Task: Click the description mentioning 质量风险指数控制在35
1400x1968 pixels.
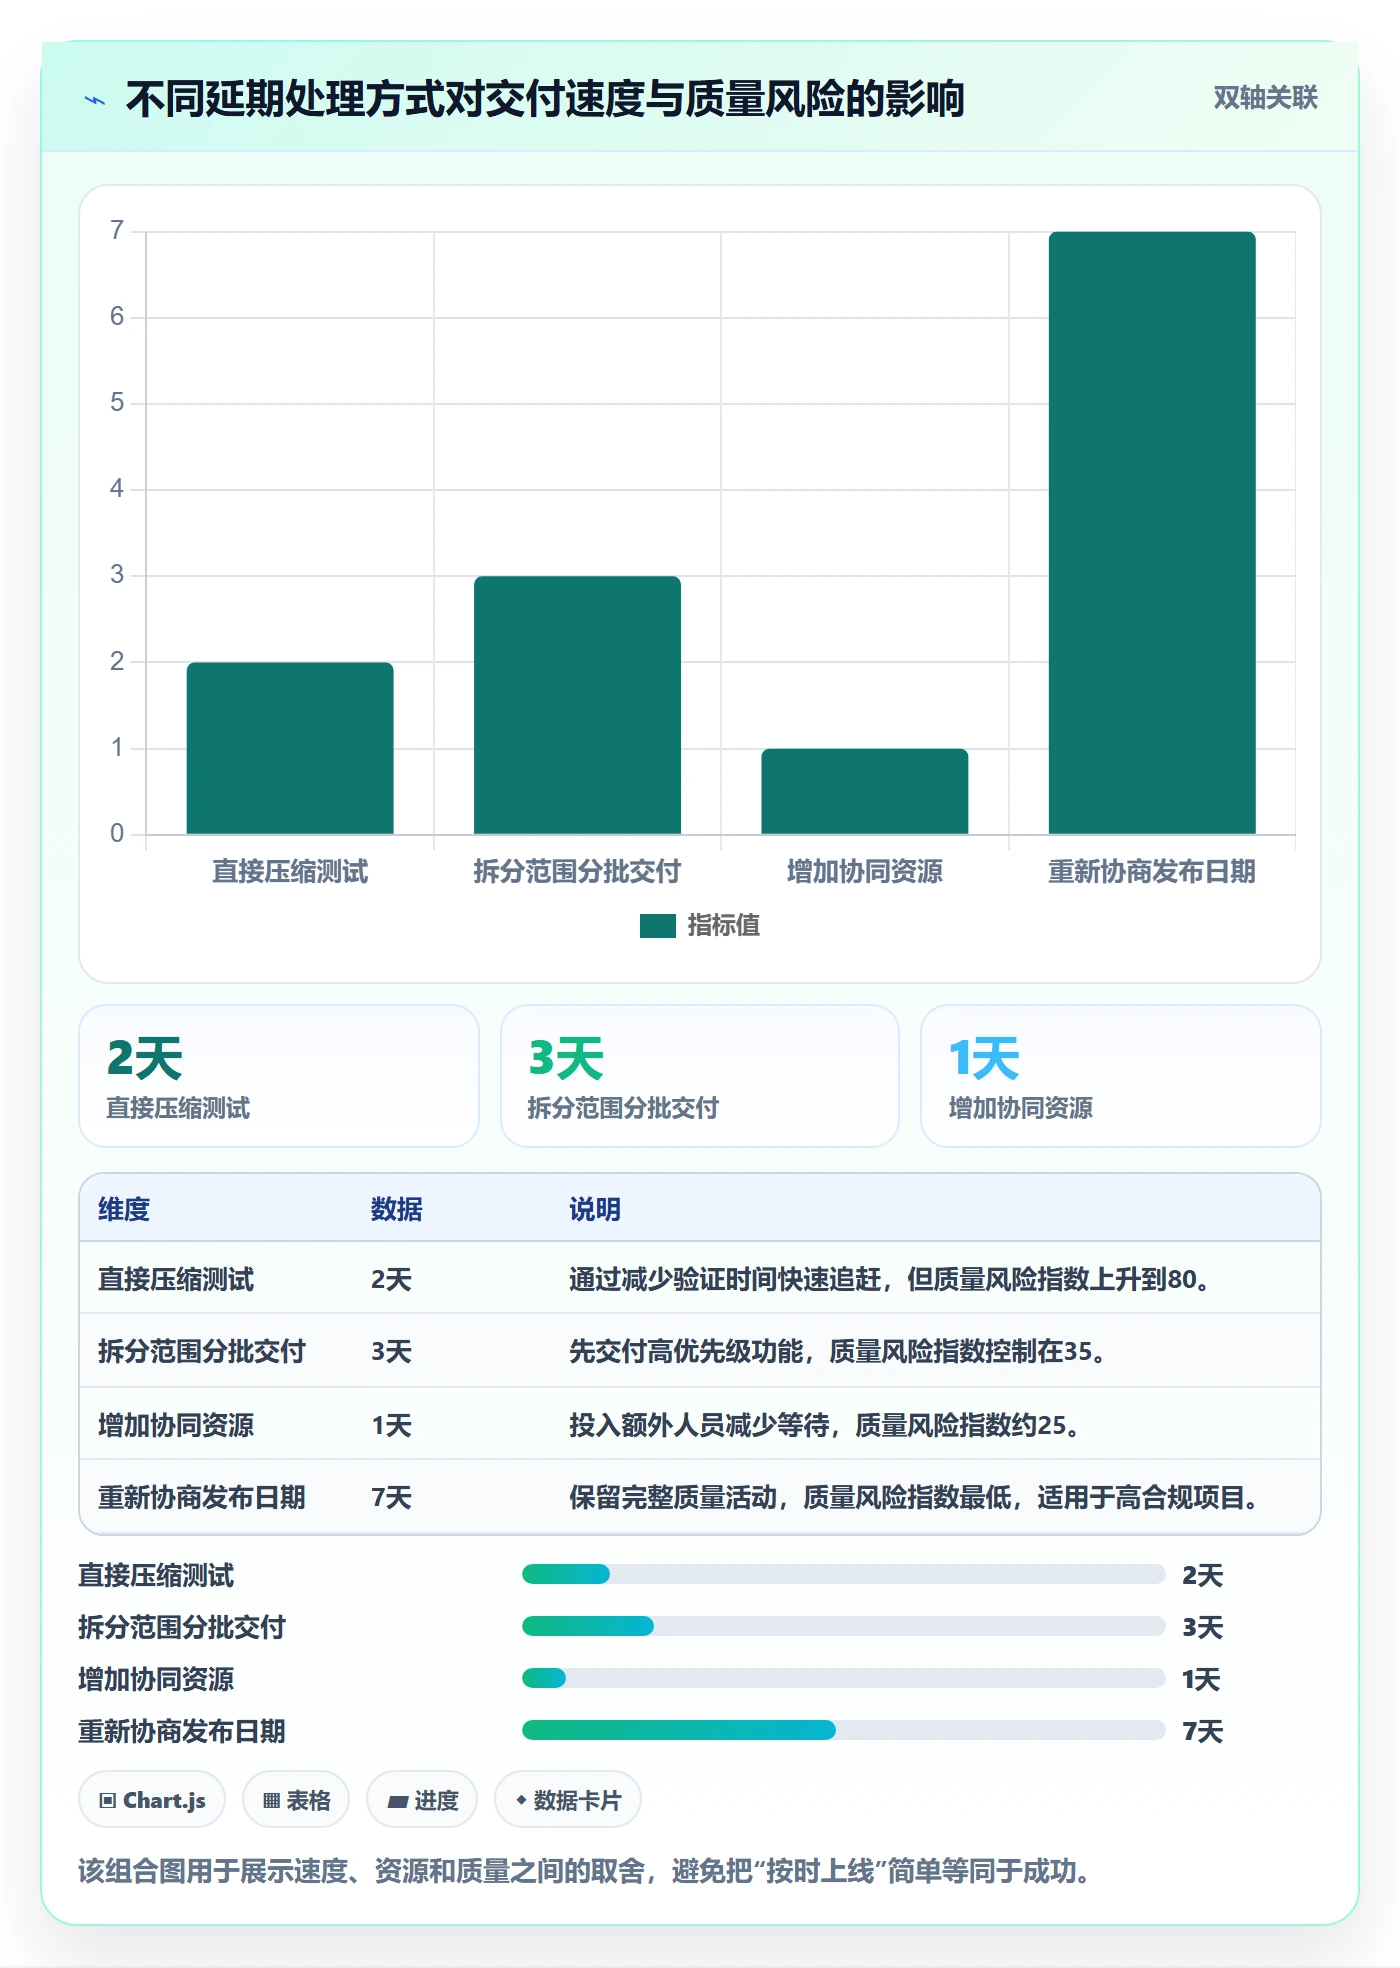Action: pyautogui.click(x=838, y=1352)
